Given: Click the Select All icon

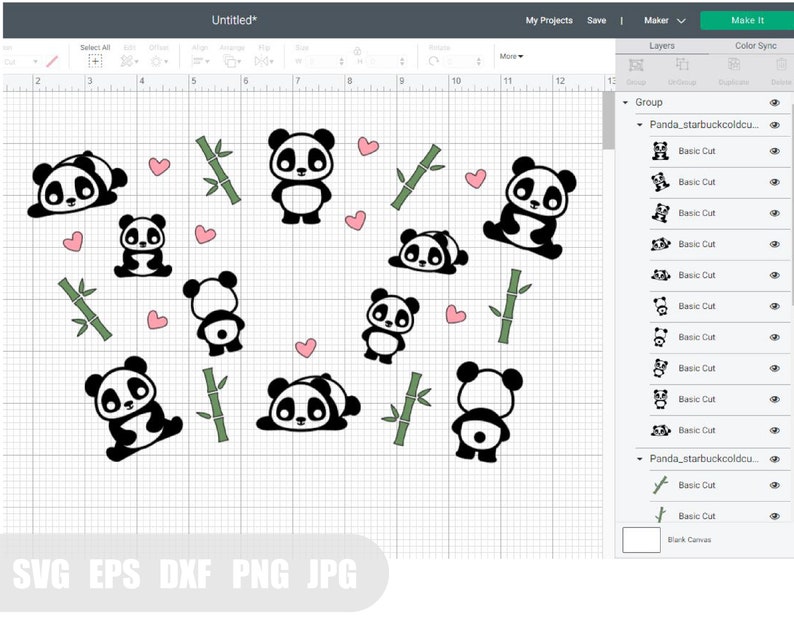Looking at the screenshot, I should tap(95, 61).
